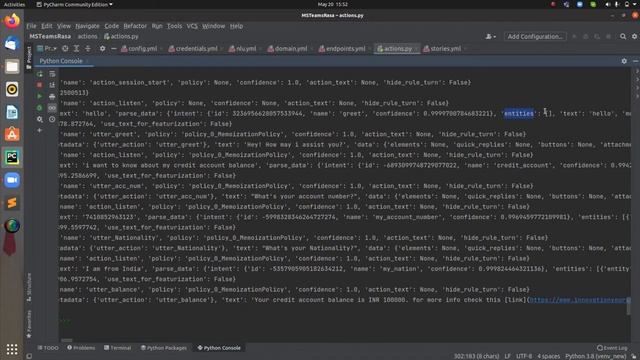Open the Navigate menu
Screen dimensions: 640x360
coord(87,26)
